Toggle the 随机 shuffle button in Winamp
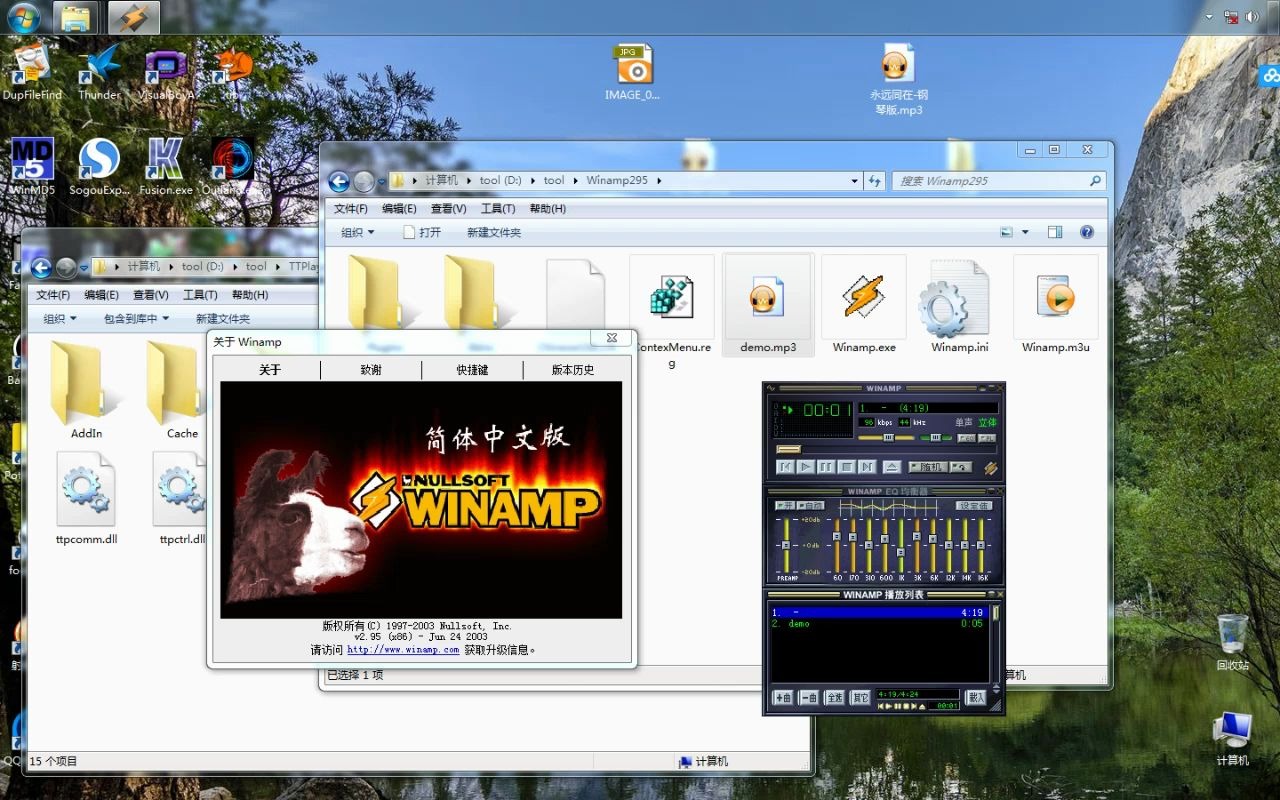Screen dimensions: 1280x800 click(x=928, y=467)
